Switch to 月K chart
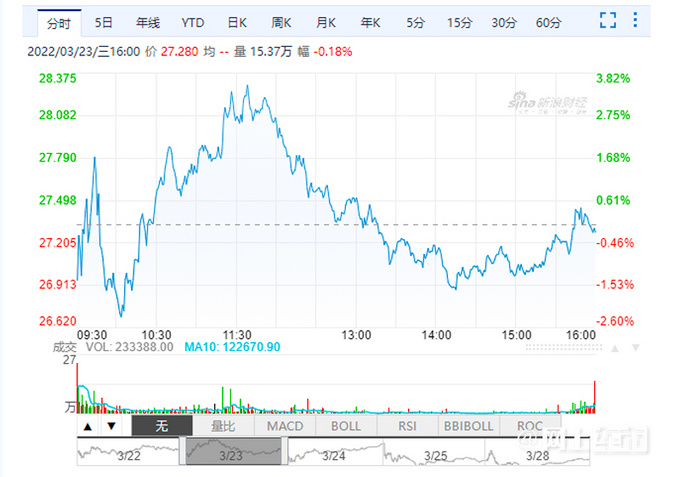680x477 pixels. point(326,23)
